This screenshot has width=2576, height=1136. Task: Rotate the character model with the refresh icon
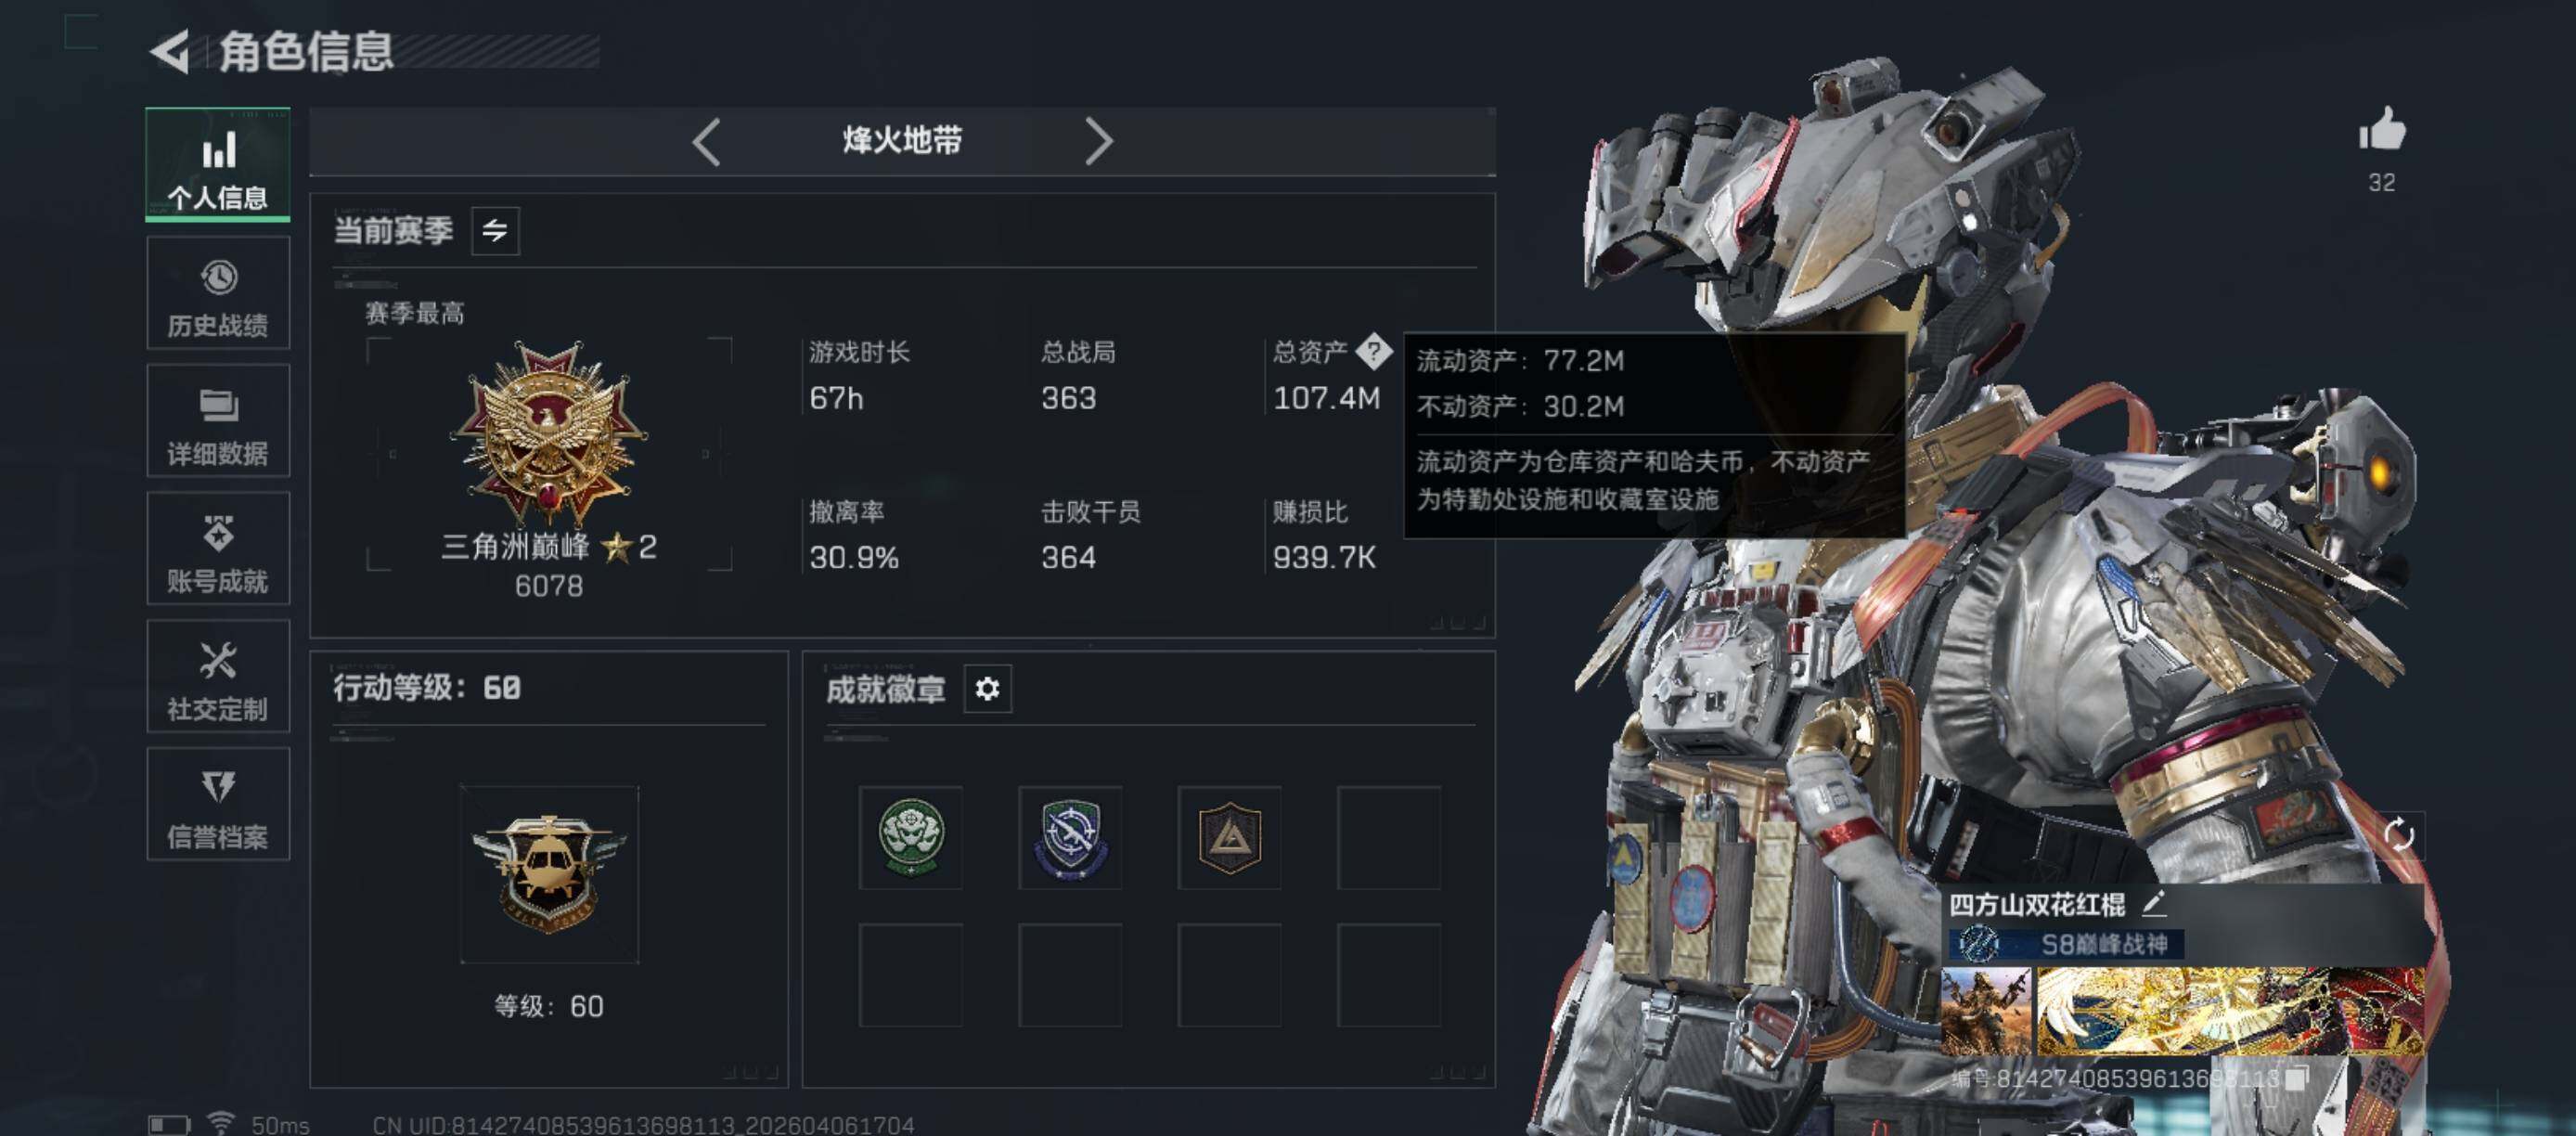click(2399, 835)
